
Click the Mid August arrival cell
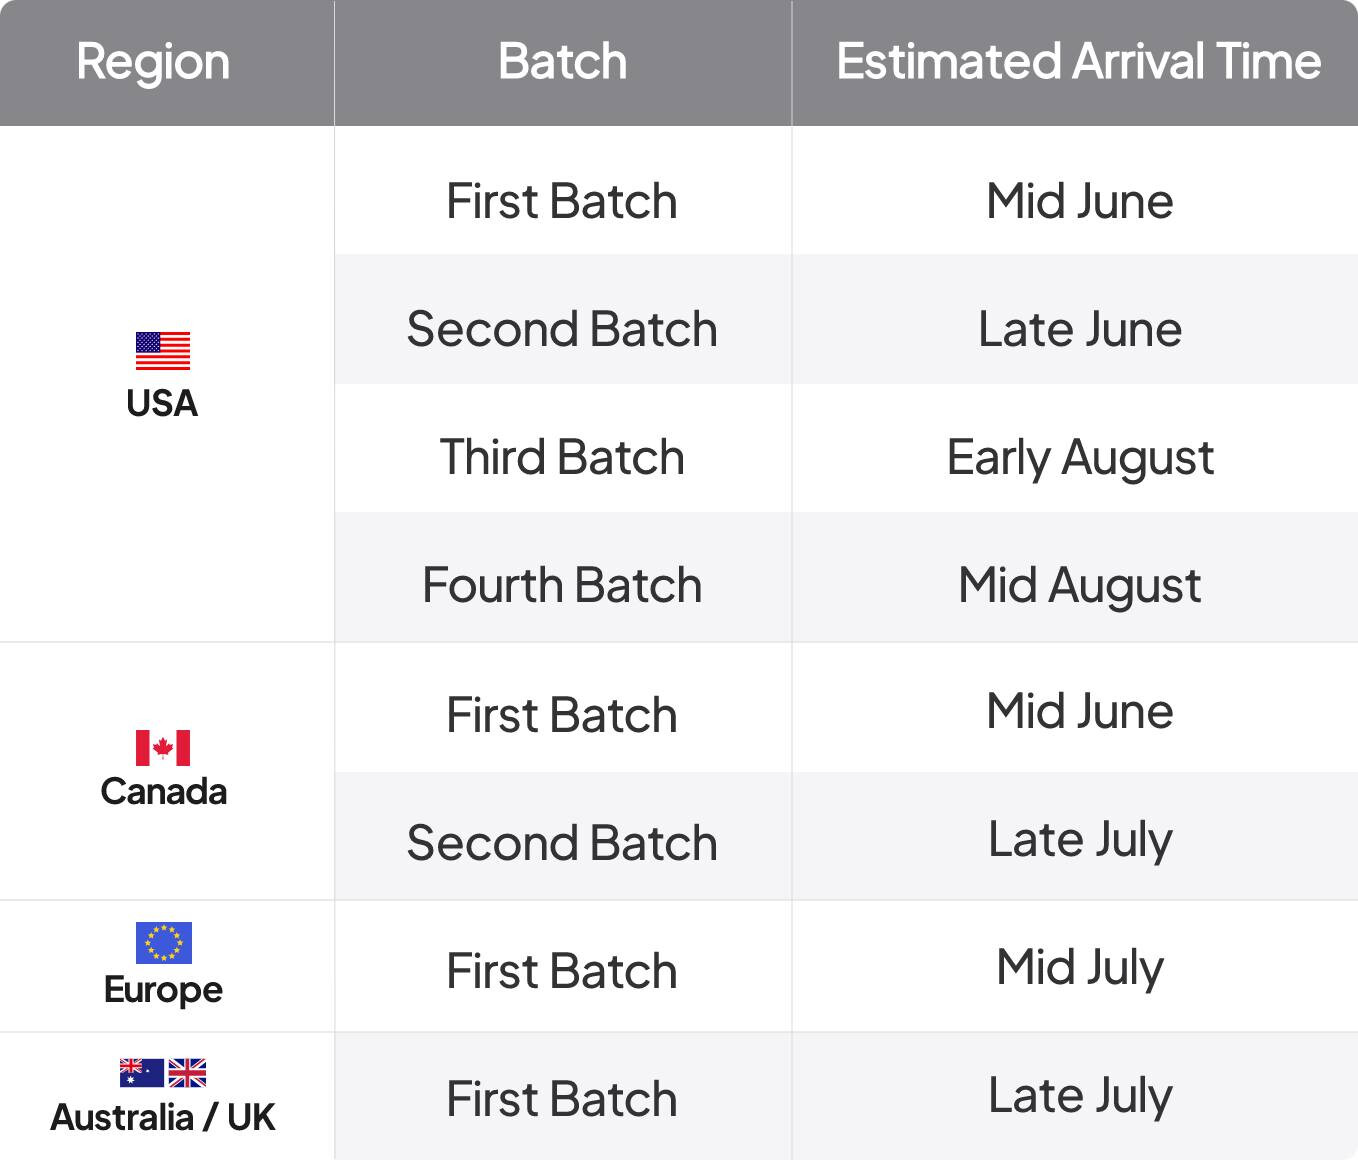click(1075, 577)
